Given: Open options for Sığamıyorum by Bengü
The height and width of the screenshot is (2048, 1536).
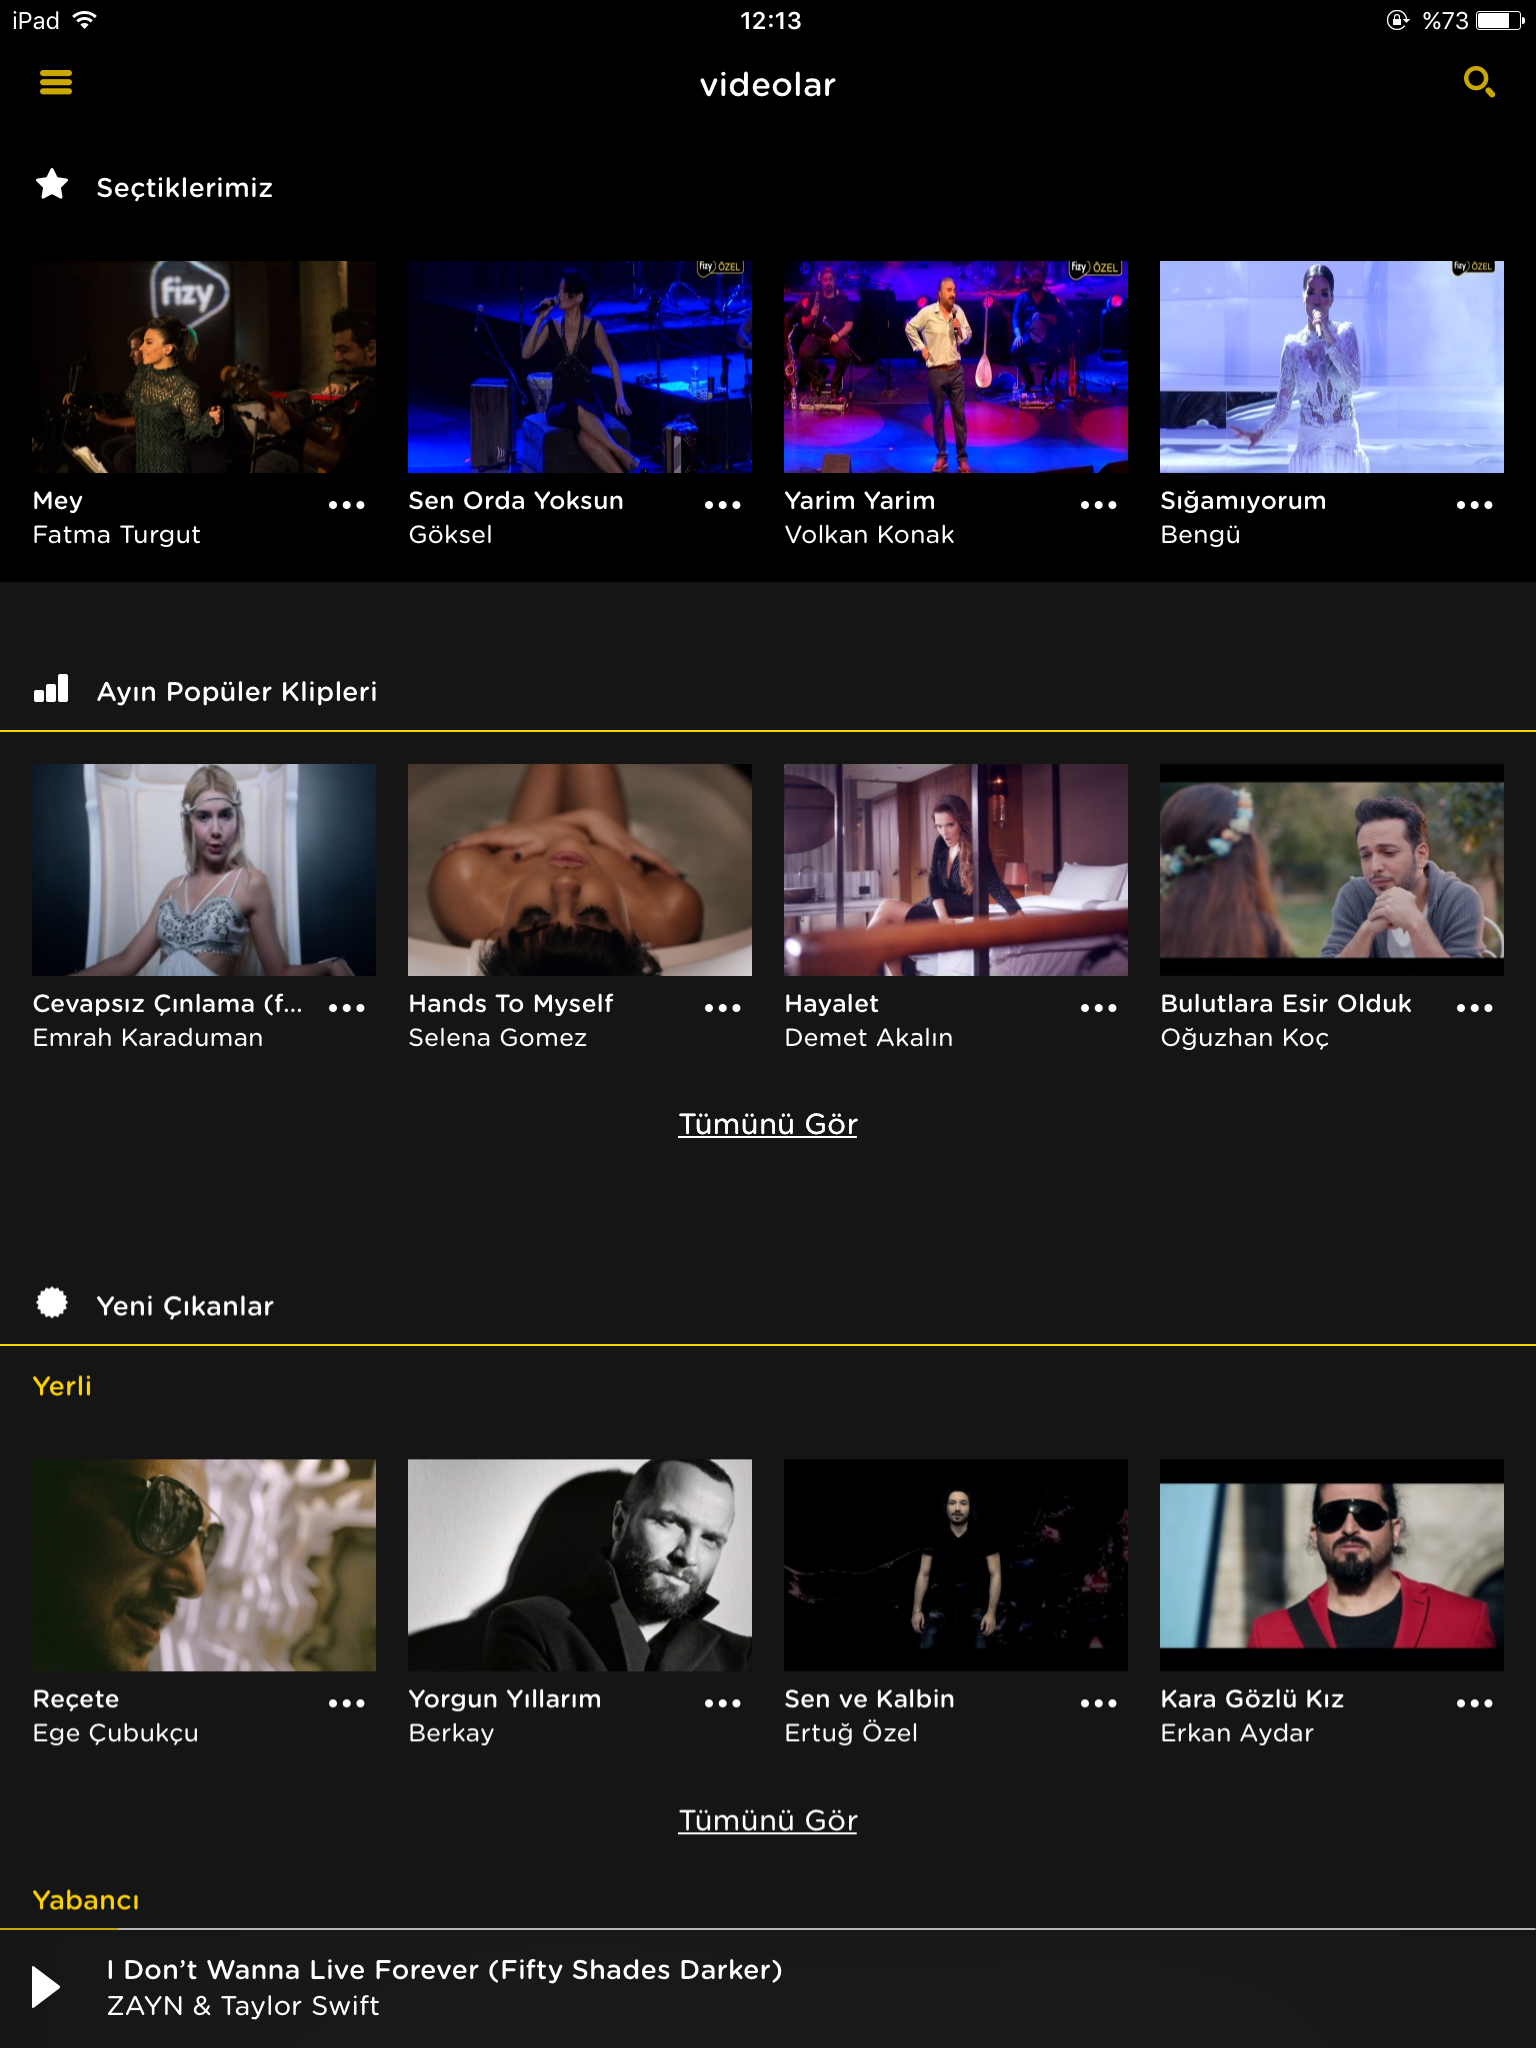Looking at the screenshot, I should [1475, 505].
